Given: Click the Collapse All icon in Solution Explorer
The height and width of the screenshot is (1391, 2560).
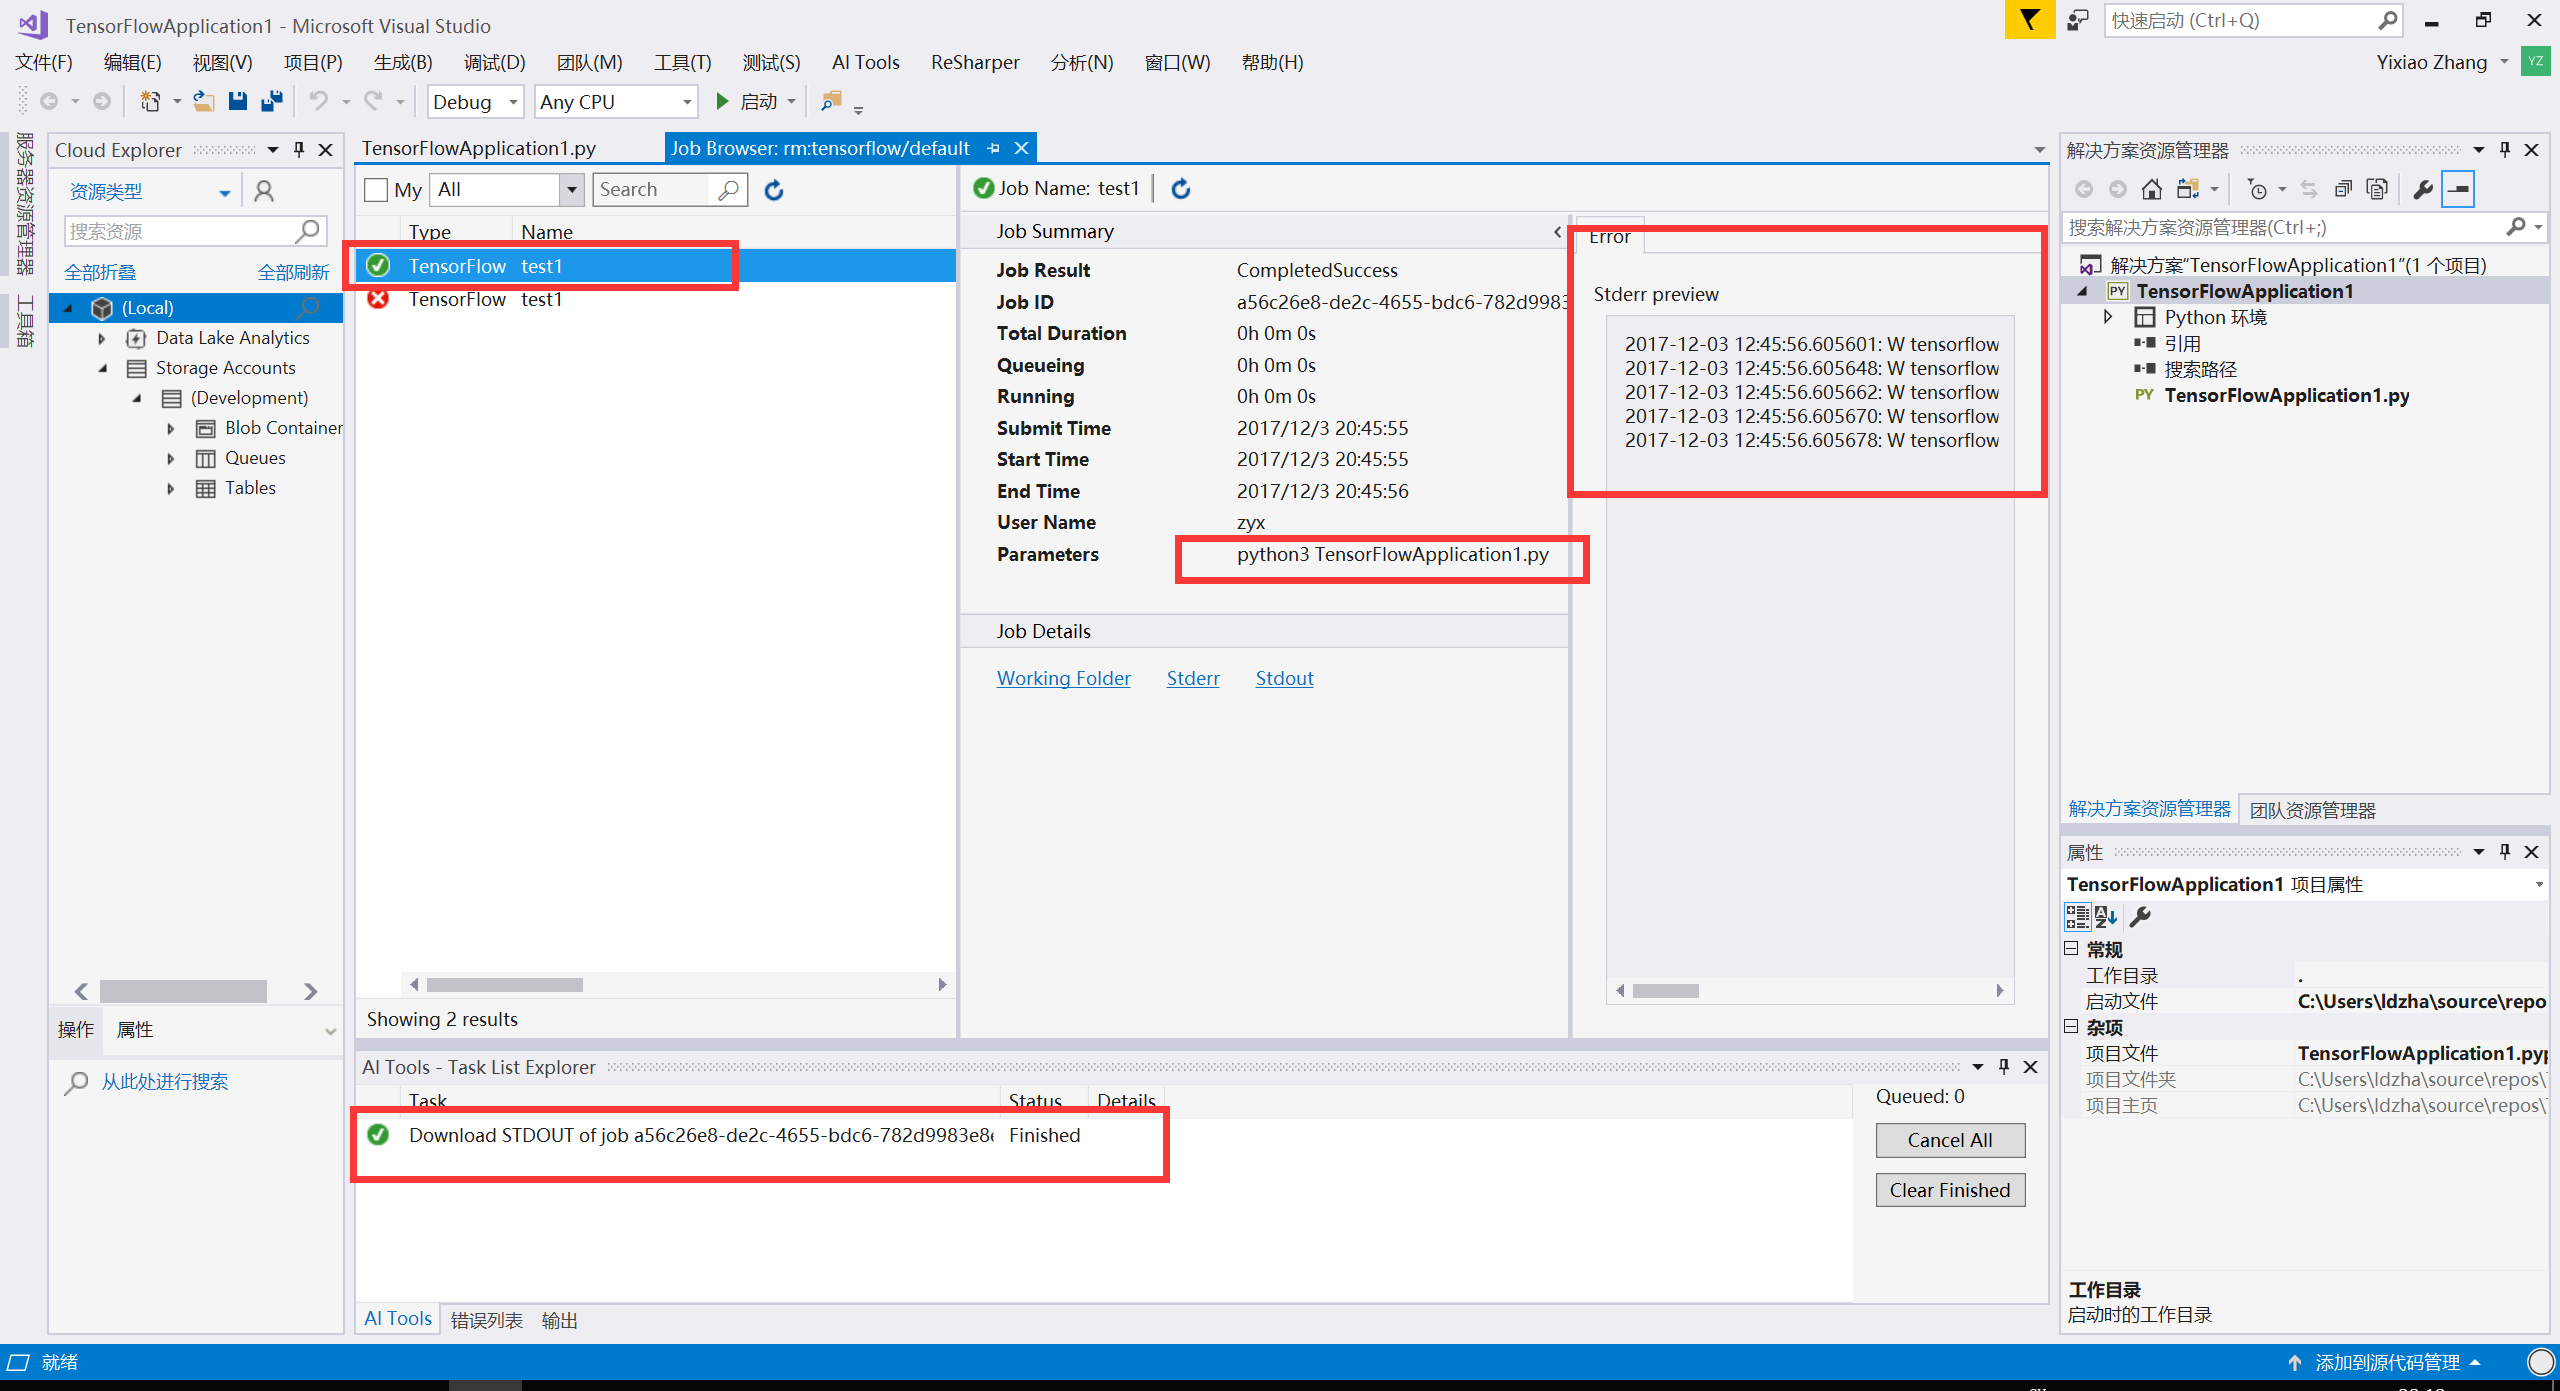Looking at the screenshot, I should [x=2343, y=189].
